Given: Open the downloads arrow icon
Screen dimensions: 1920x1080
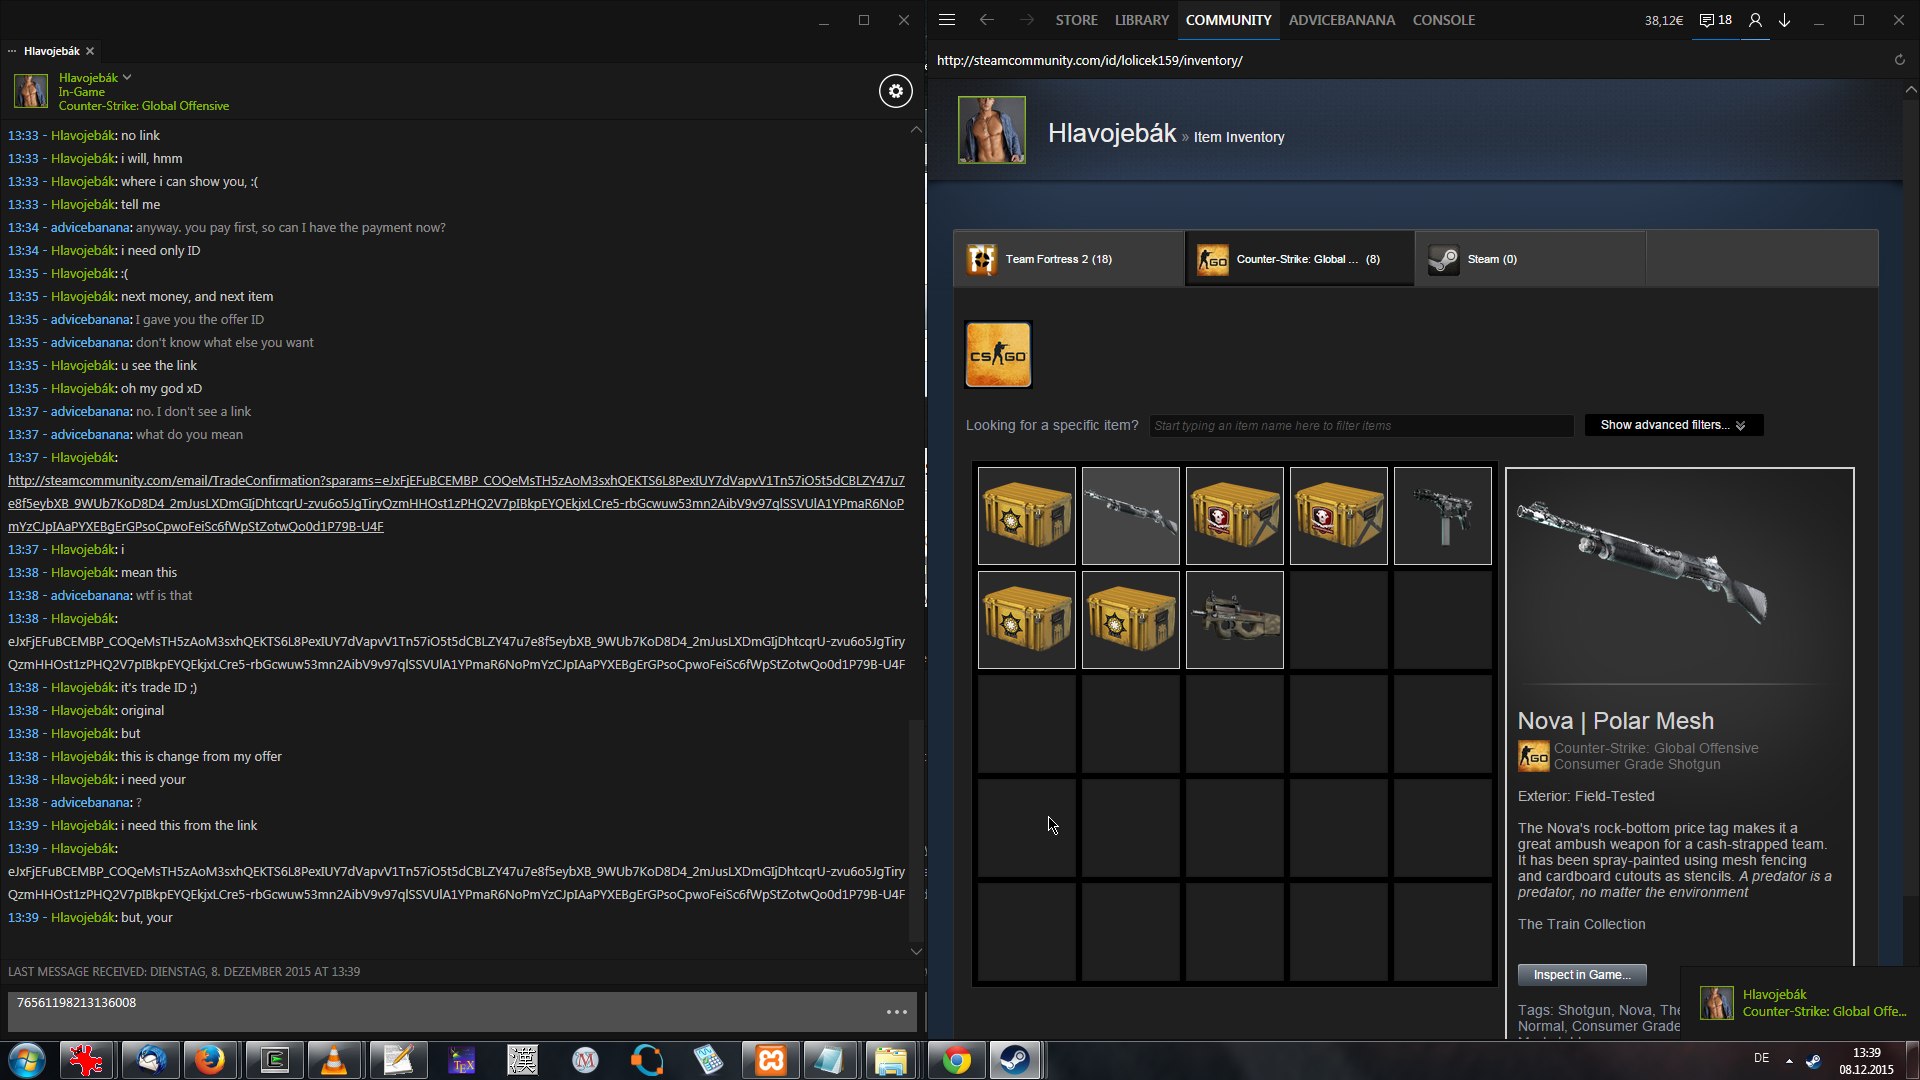Looking at the screenshot, I should [1784, 20].
